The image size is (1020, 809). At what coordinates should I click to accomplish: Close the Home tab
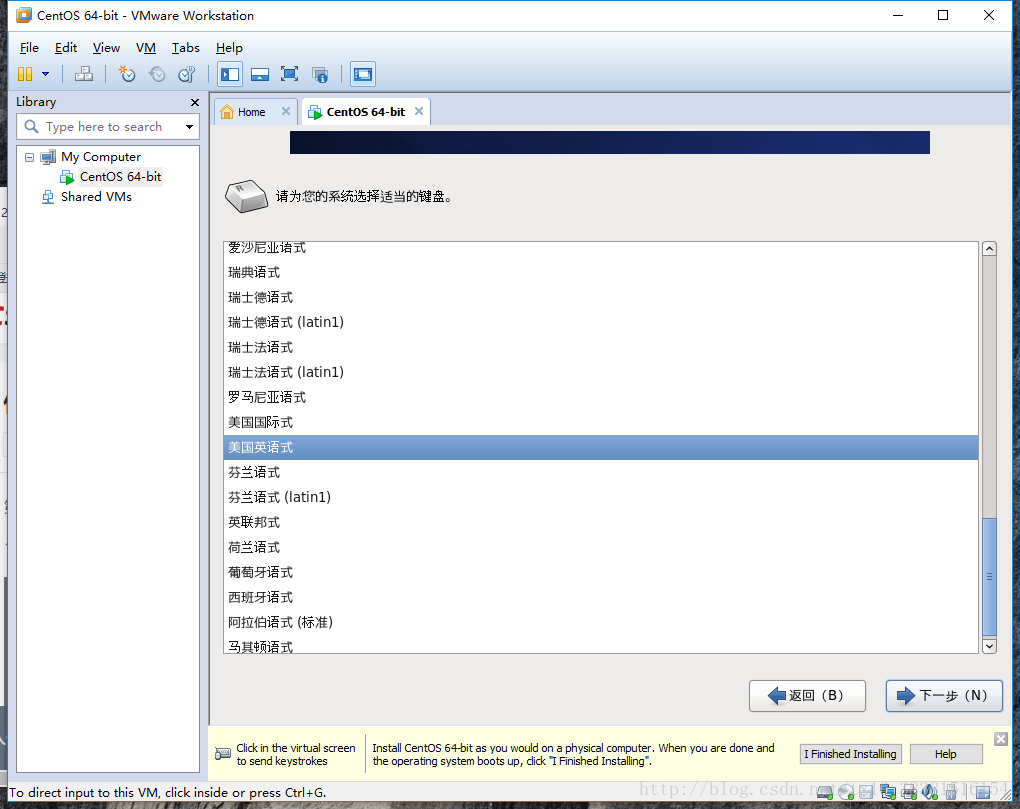[x=286, y=111]
